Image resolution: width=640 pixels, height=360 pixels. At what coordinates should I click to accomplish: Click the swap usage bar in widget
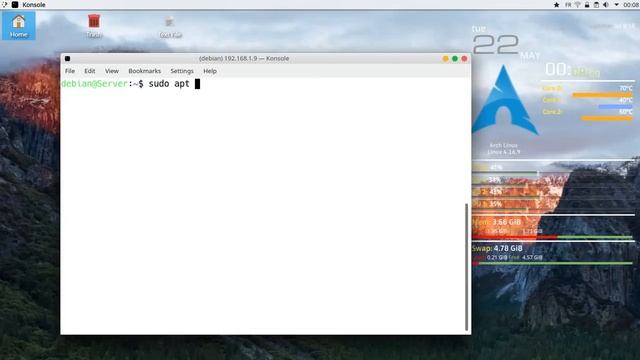(552, 263)
